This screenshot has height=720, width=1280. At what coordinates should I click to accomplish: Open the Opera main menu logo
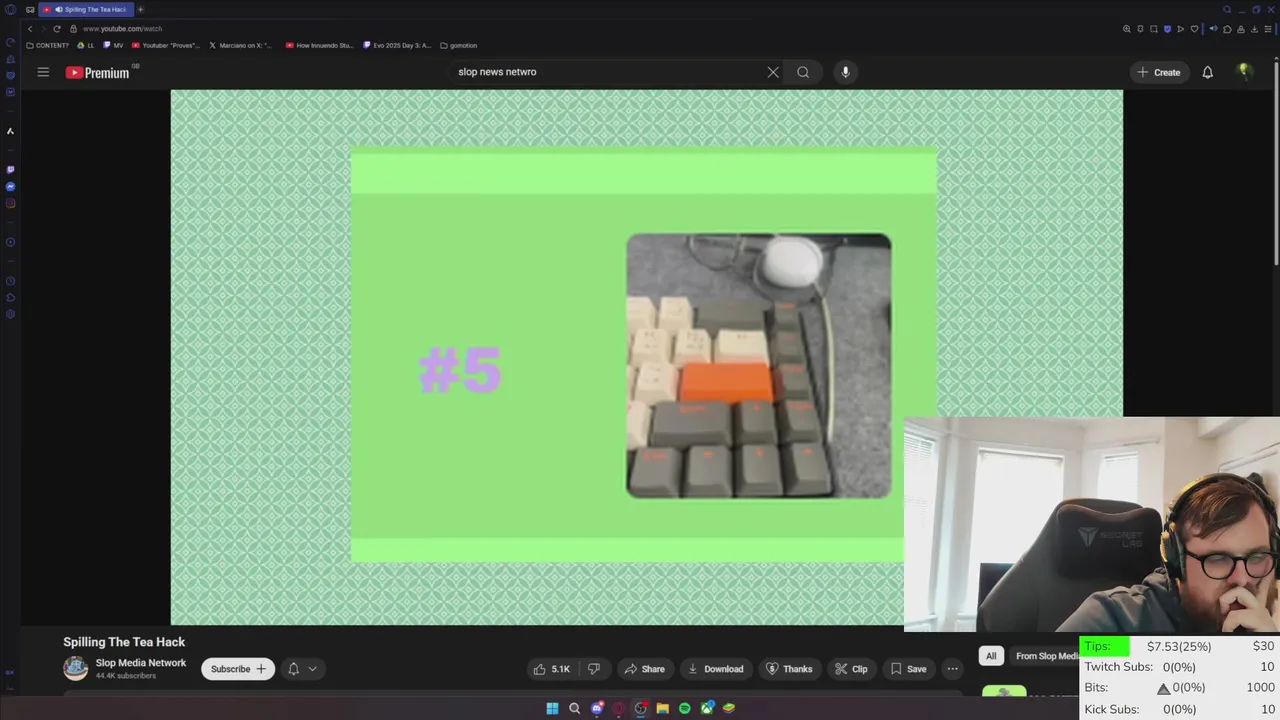click(x=9, y=9)
